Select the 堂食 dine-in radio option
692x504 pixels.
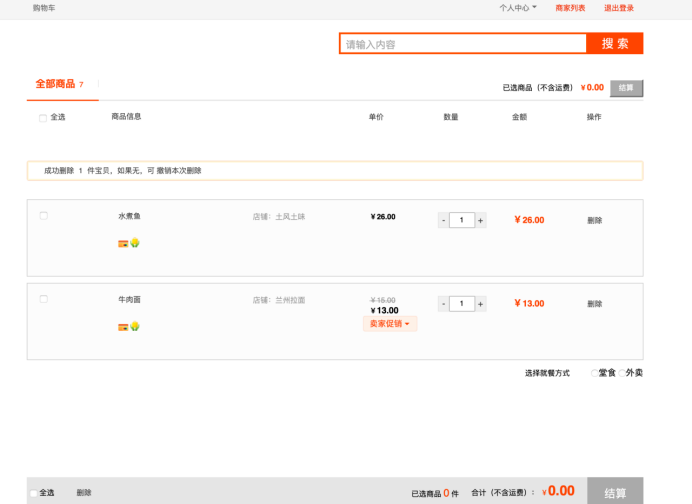pyautogui.click(x=594, y=373)
